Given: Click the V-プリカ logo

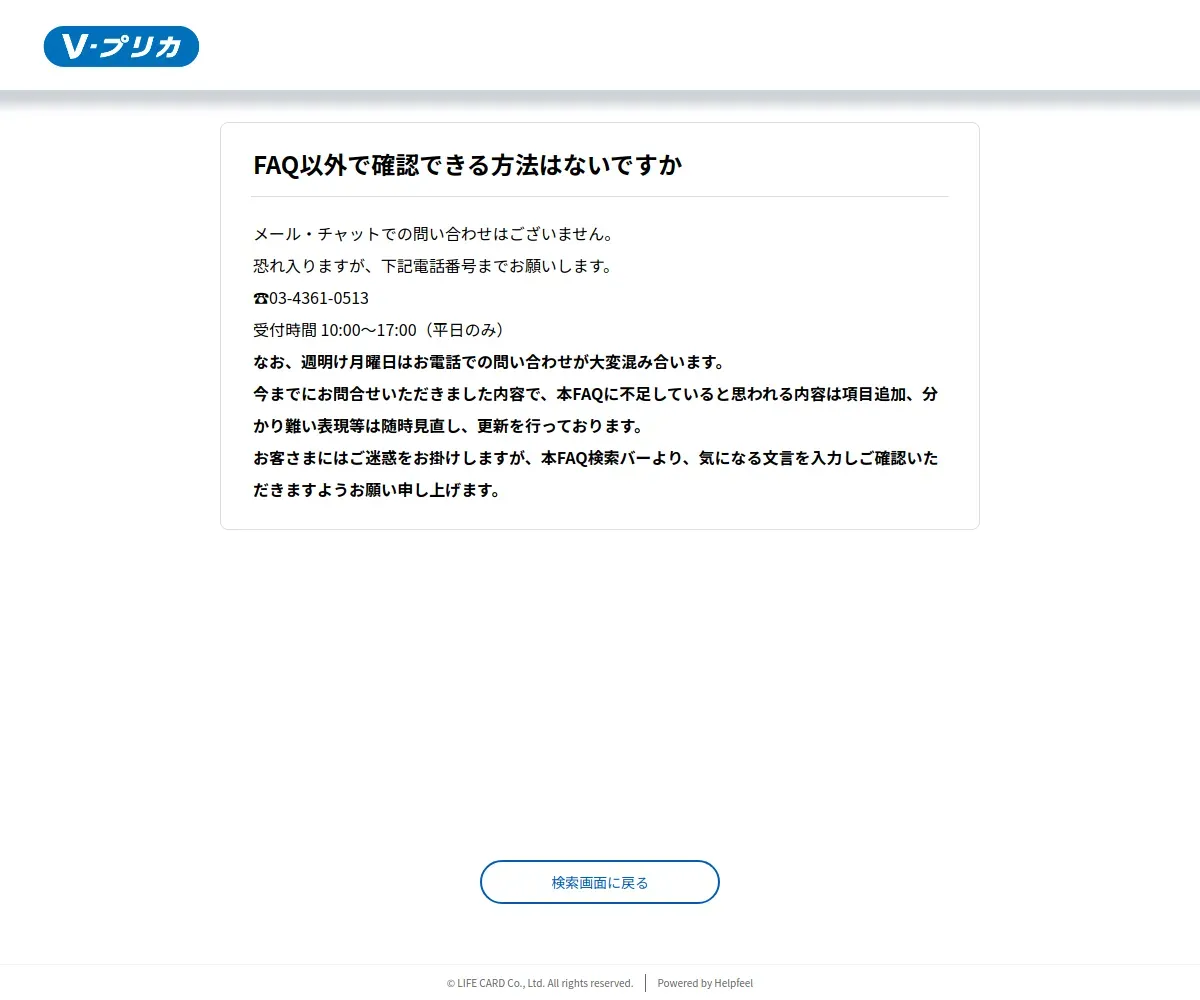Looking at the screenshot, I should click(121, 46).
